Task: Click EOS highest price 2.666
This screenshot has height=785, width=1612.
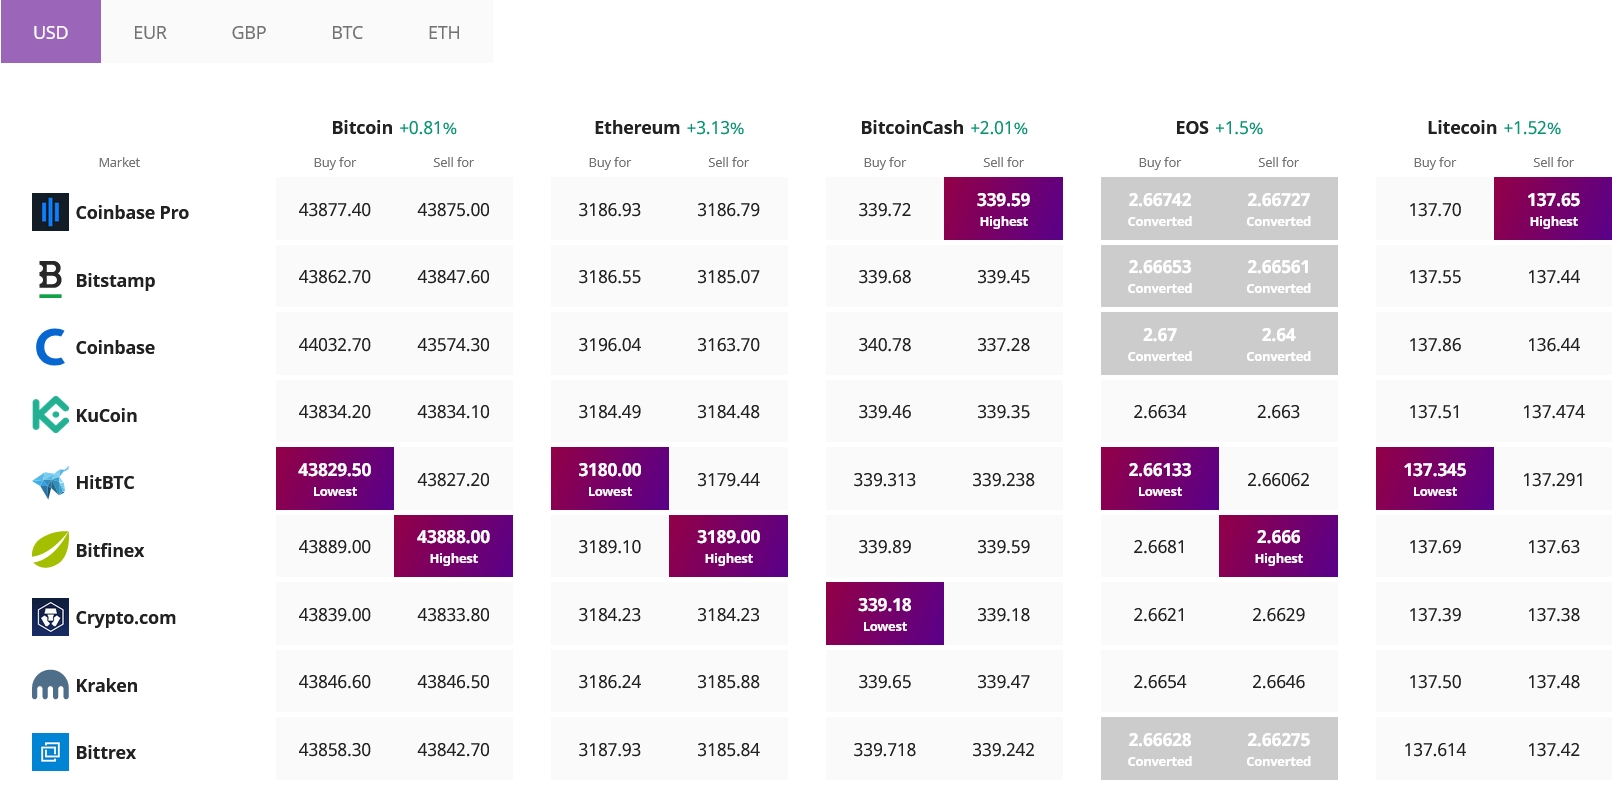Action: (x=1279, y=546)
